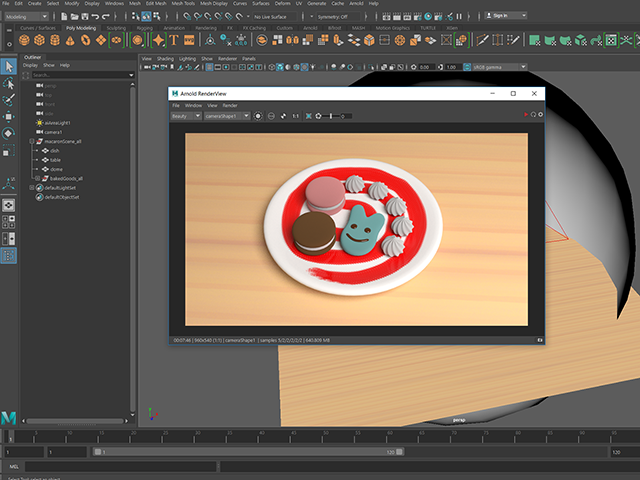Activate the arrow Select tool

[9, 67]
